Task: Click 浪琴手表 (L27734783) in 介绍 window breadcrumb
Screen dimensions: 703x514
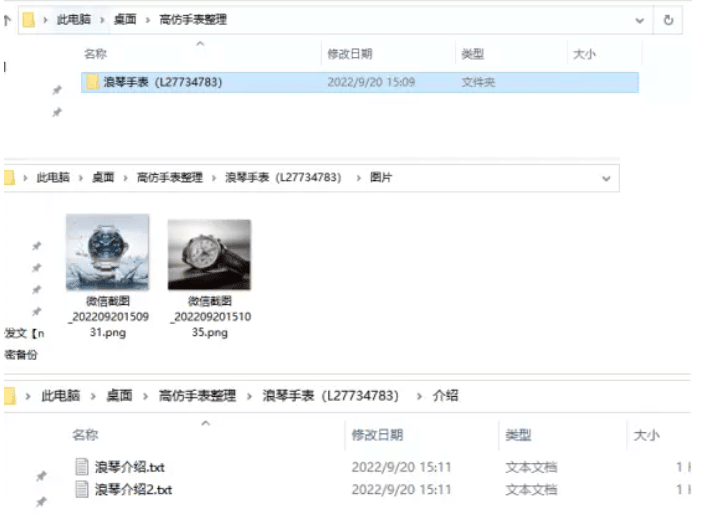Action: (330, 396)
